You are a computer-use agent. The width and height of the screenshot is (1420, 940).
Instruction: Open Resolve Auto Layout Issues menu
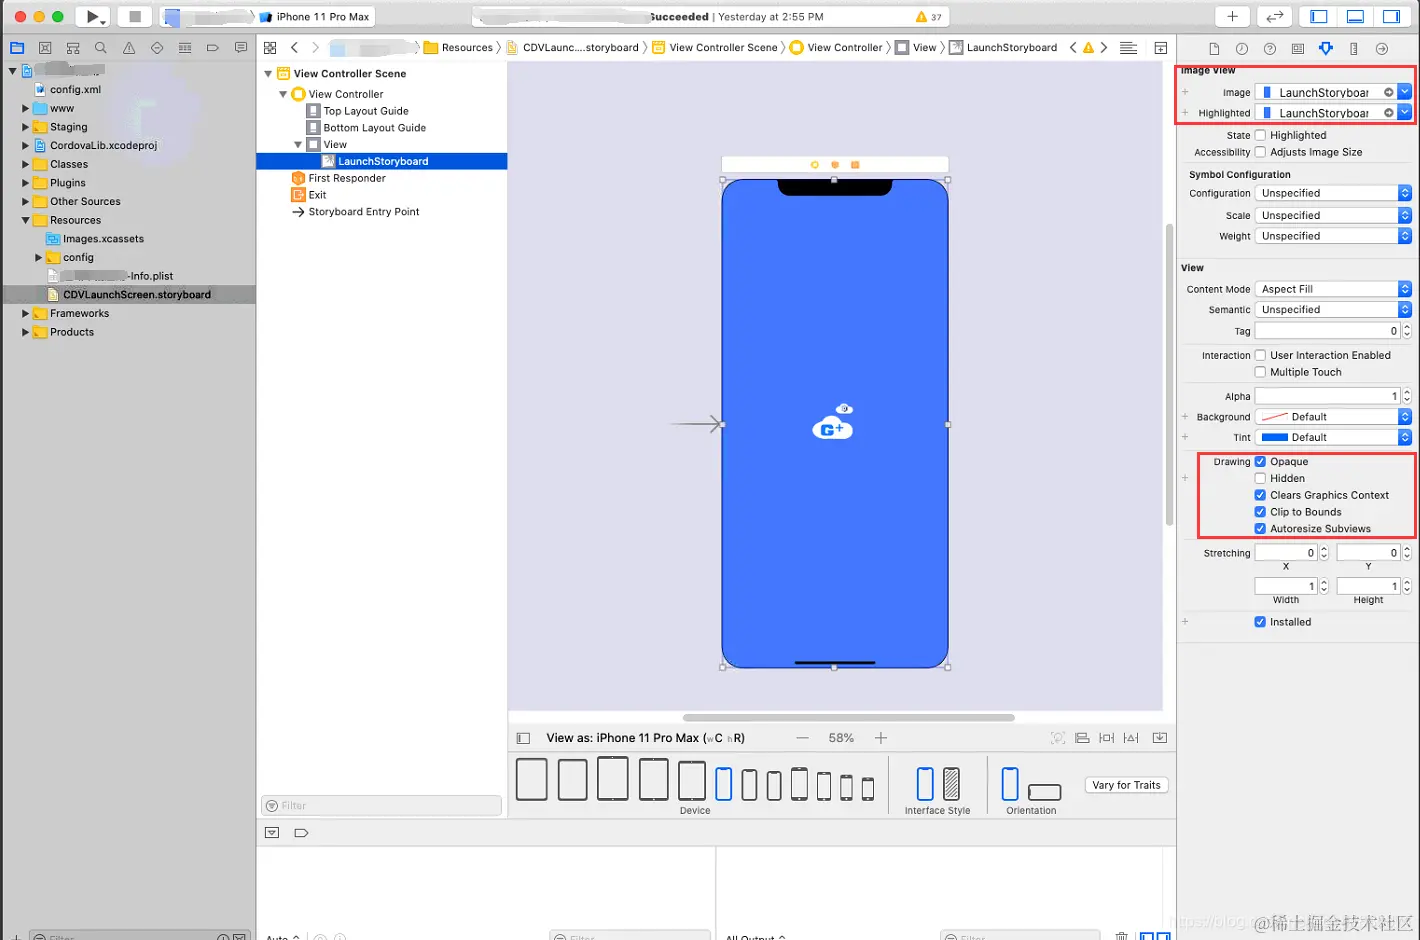pyautogui.click(x=1131, y=738)
